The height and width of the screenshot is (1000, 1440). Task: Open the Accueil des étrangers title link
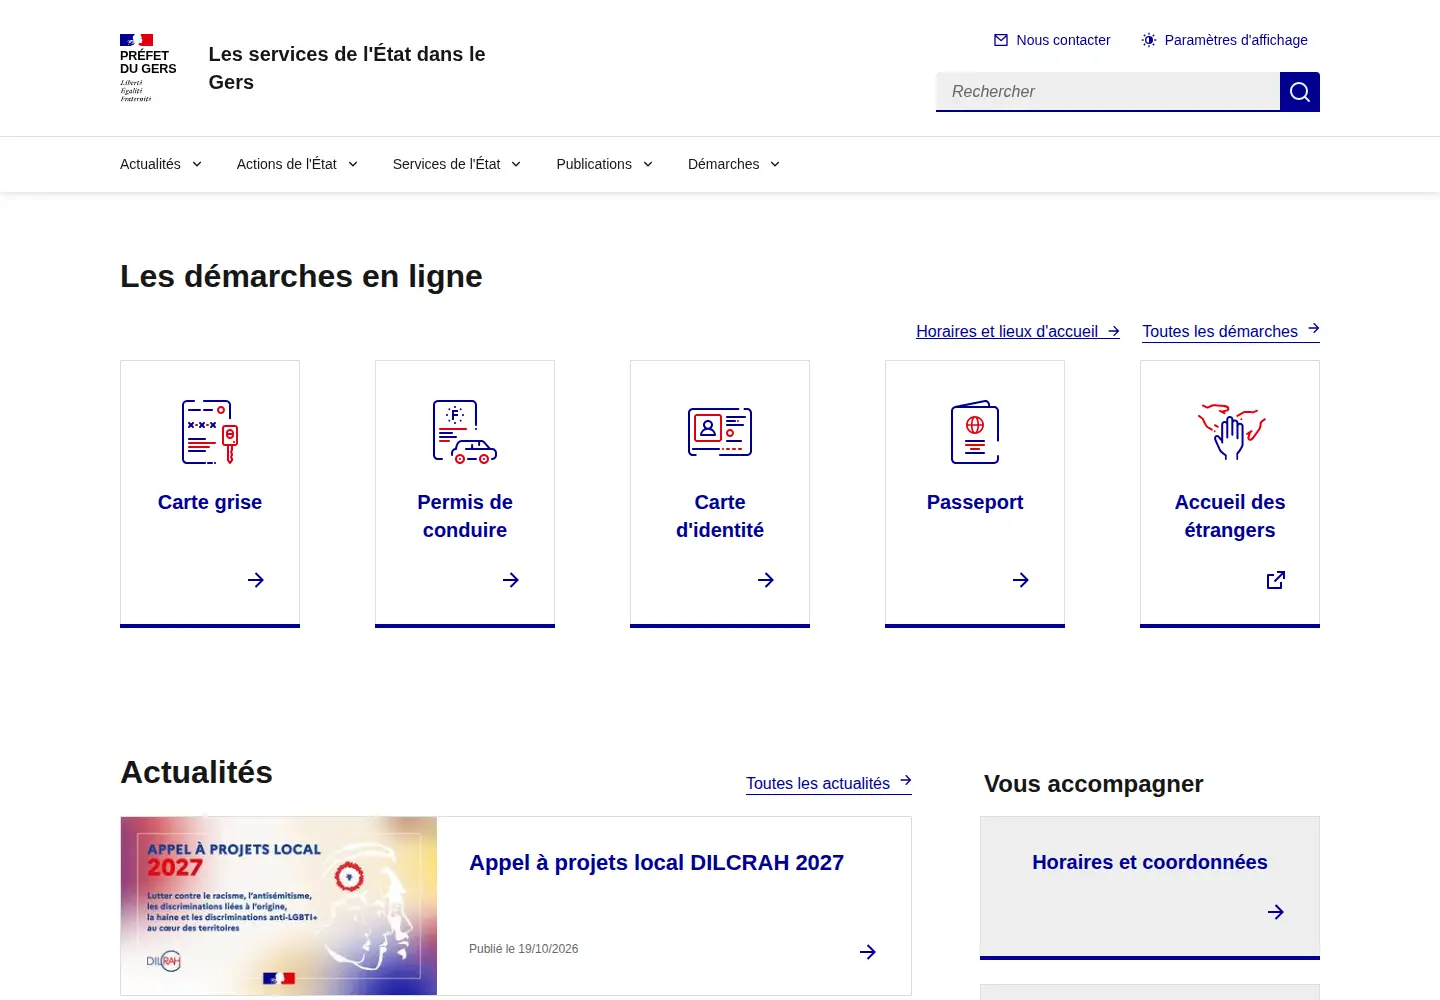(1230, 516)
